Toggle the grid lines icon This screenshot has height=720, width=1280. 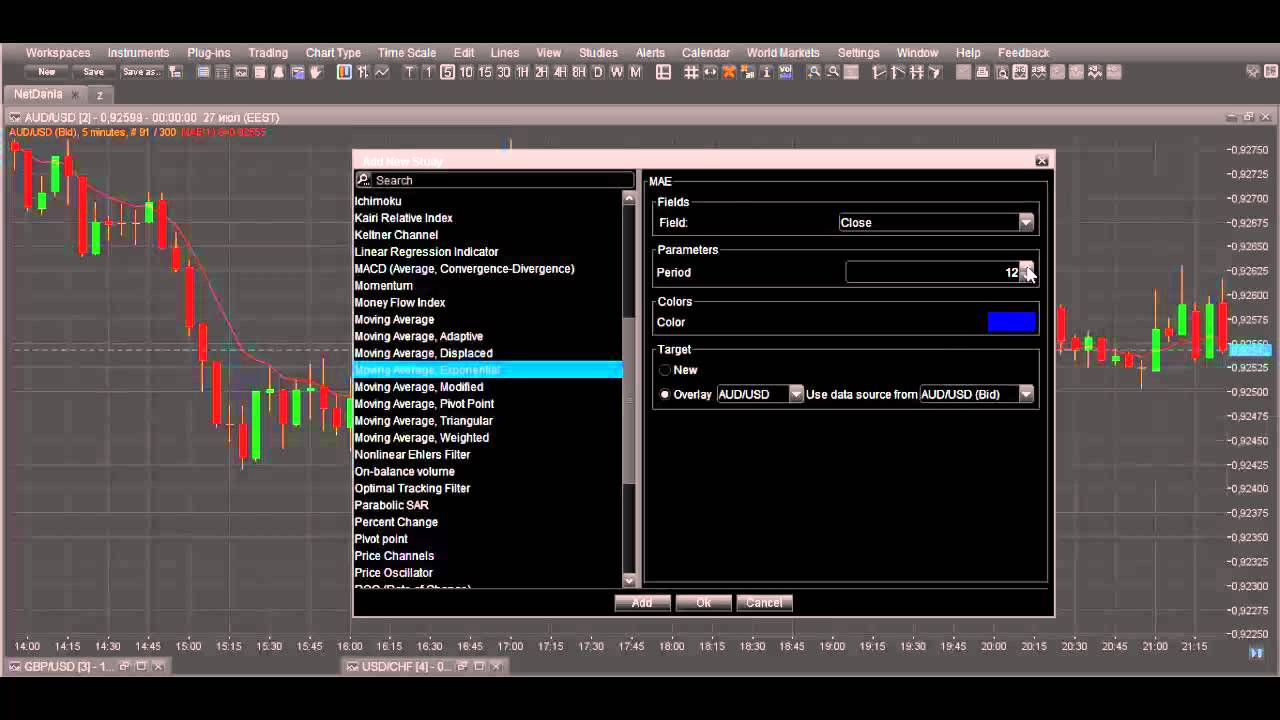[x=690, y=72]
